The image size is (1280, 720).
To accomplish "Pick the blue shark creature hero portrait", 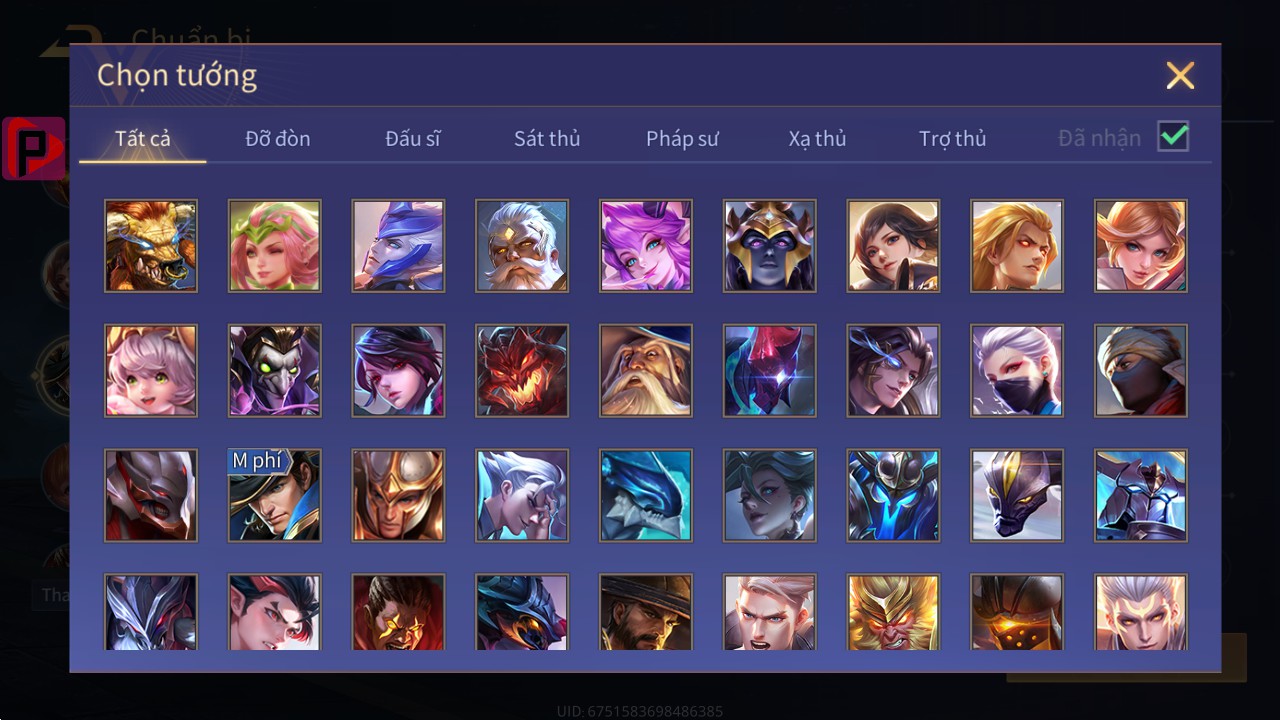I will [x=646, y=495].
